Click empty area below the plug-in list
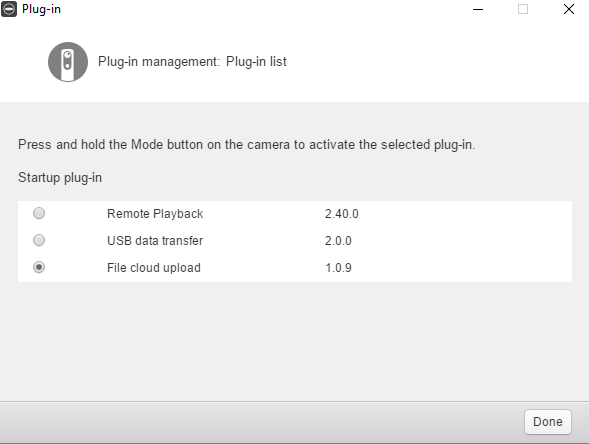Screen dimensions: 589x444 tap(294, 340)
